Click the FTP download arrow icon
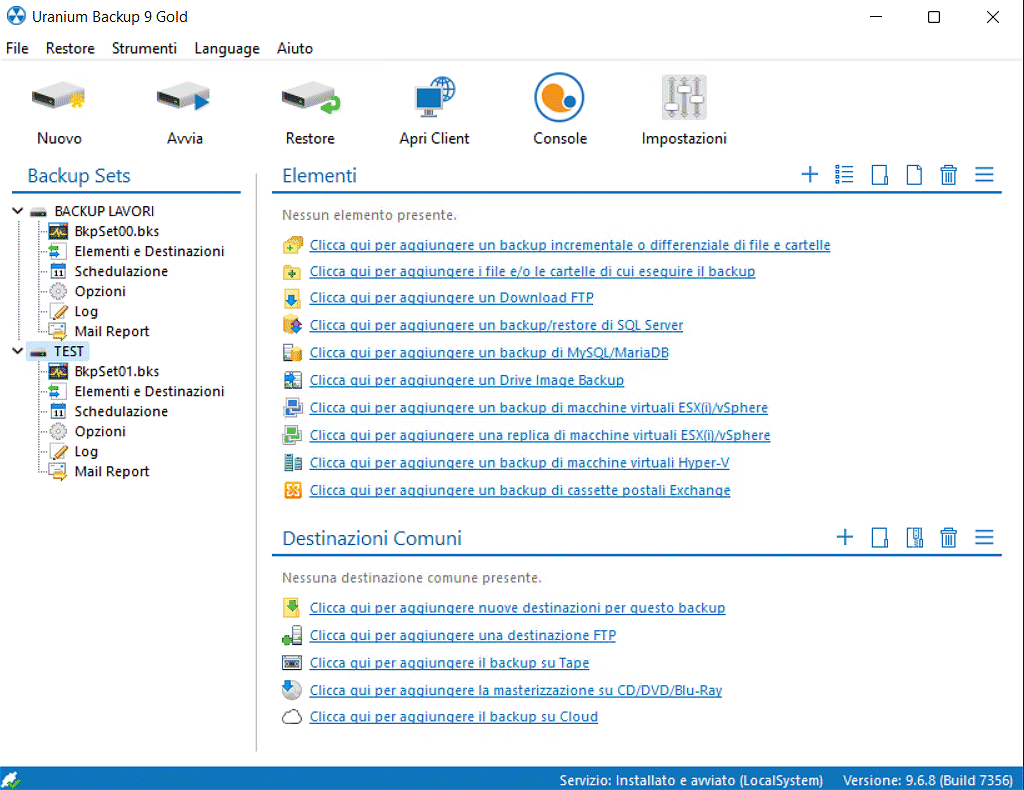Screen dimensions: 1024x790 tap(292, 298)
